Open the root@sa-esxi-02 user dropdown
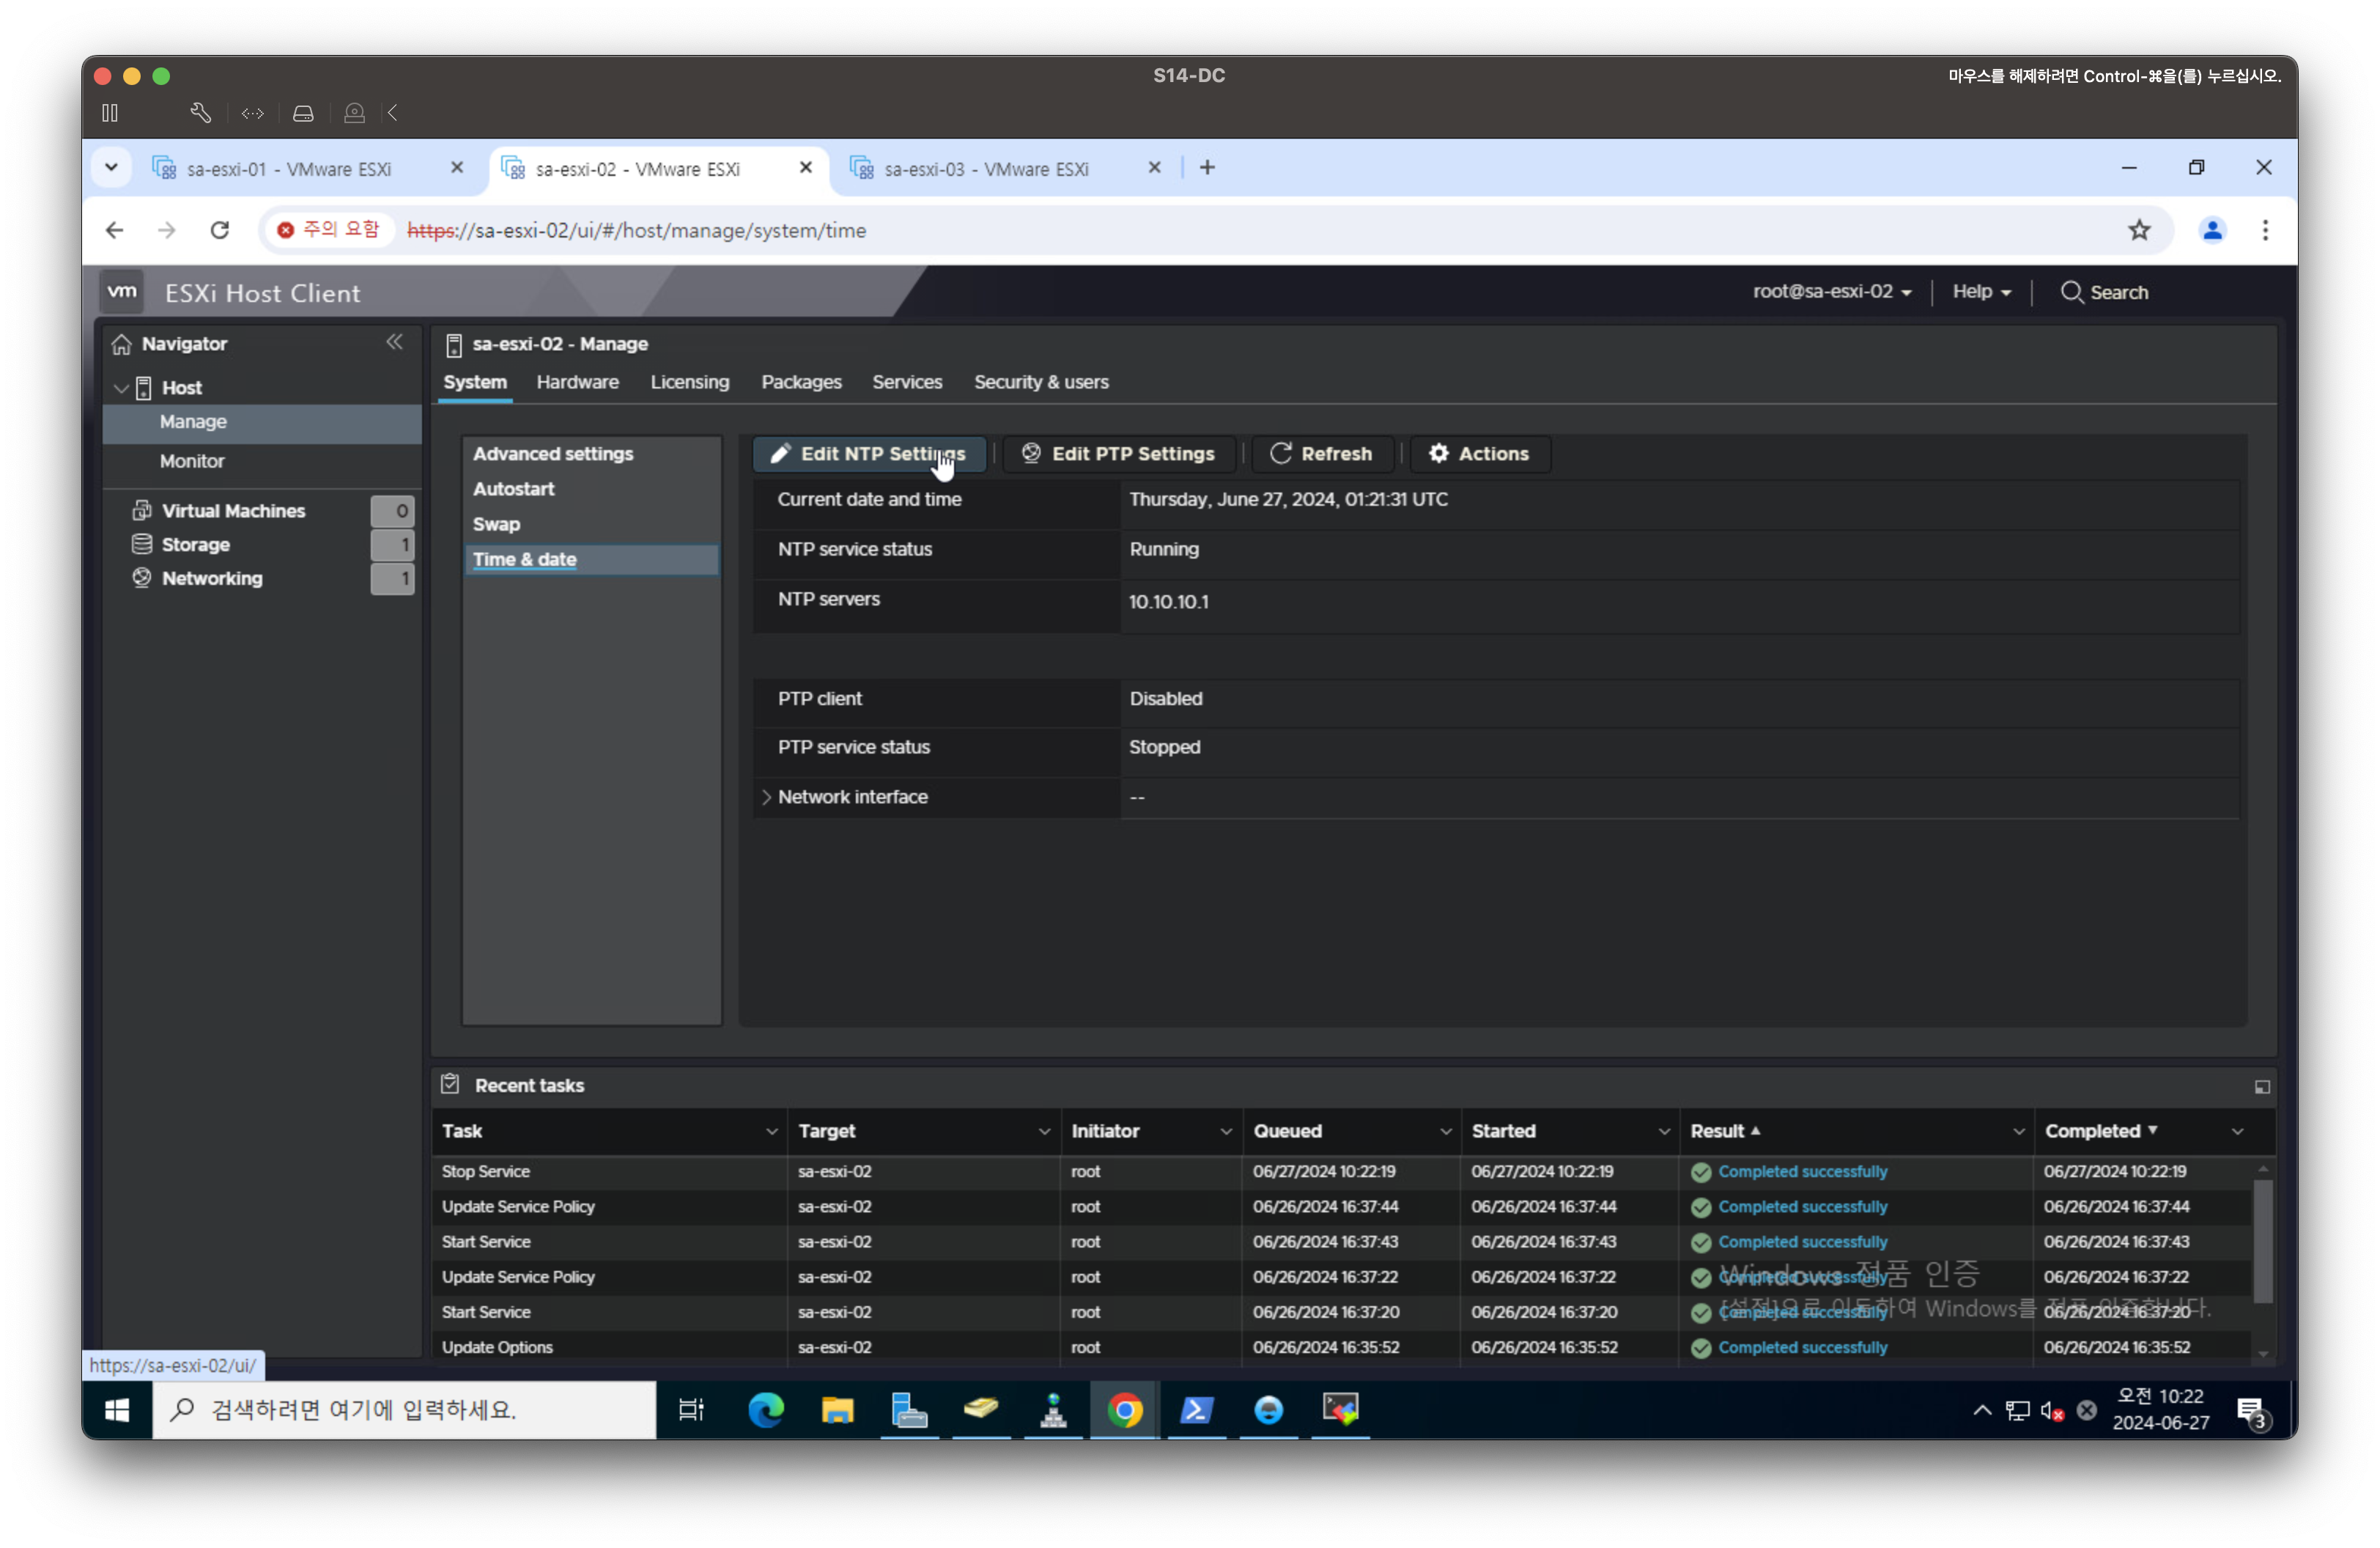The width and height of the screenshot is (2380, 1548). tap(1831, 292)
